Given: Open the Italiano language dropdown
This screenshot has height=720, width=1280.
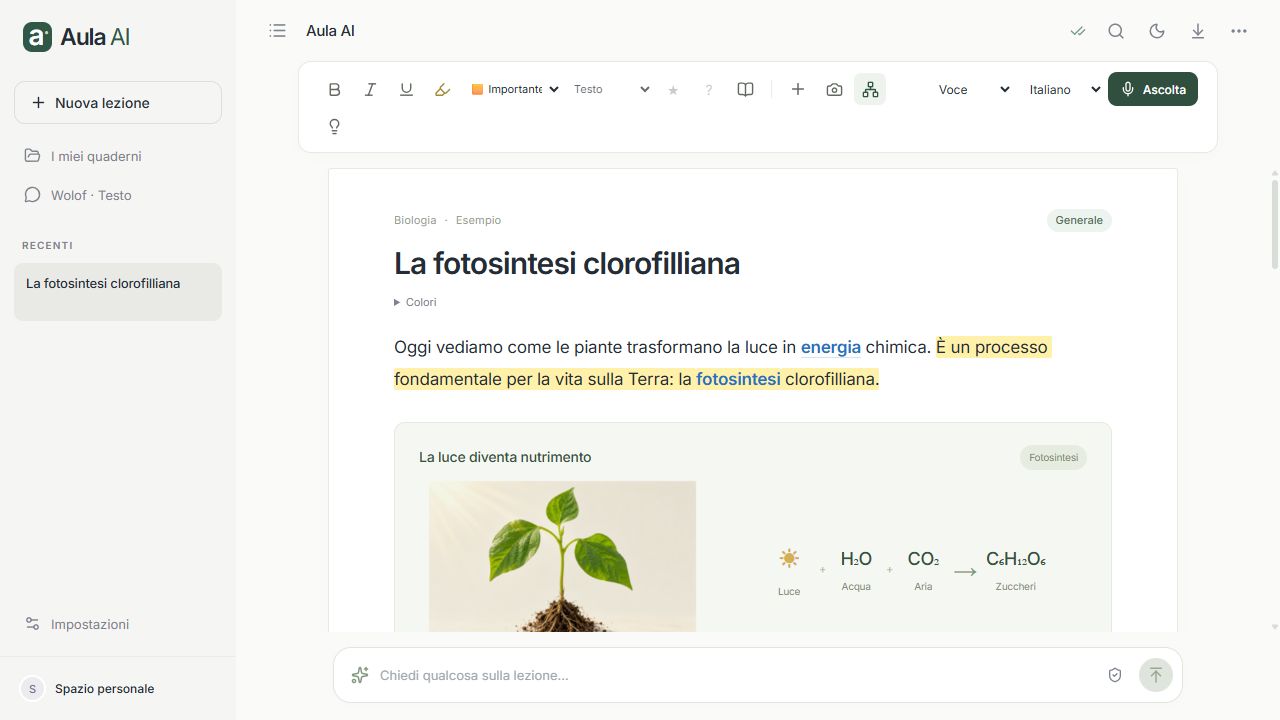Looking at the screenshot, I should (1064, 90).
